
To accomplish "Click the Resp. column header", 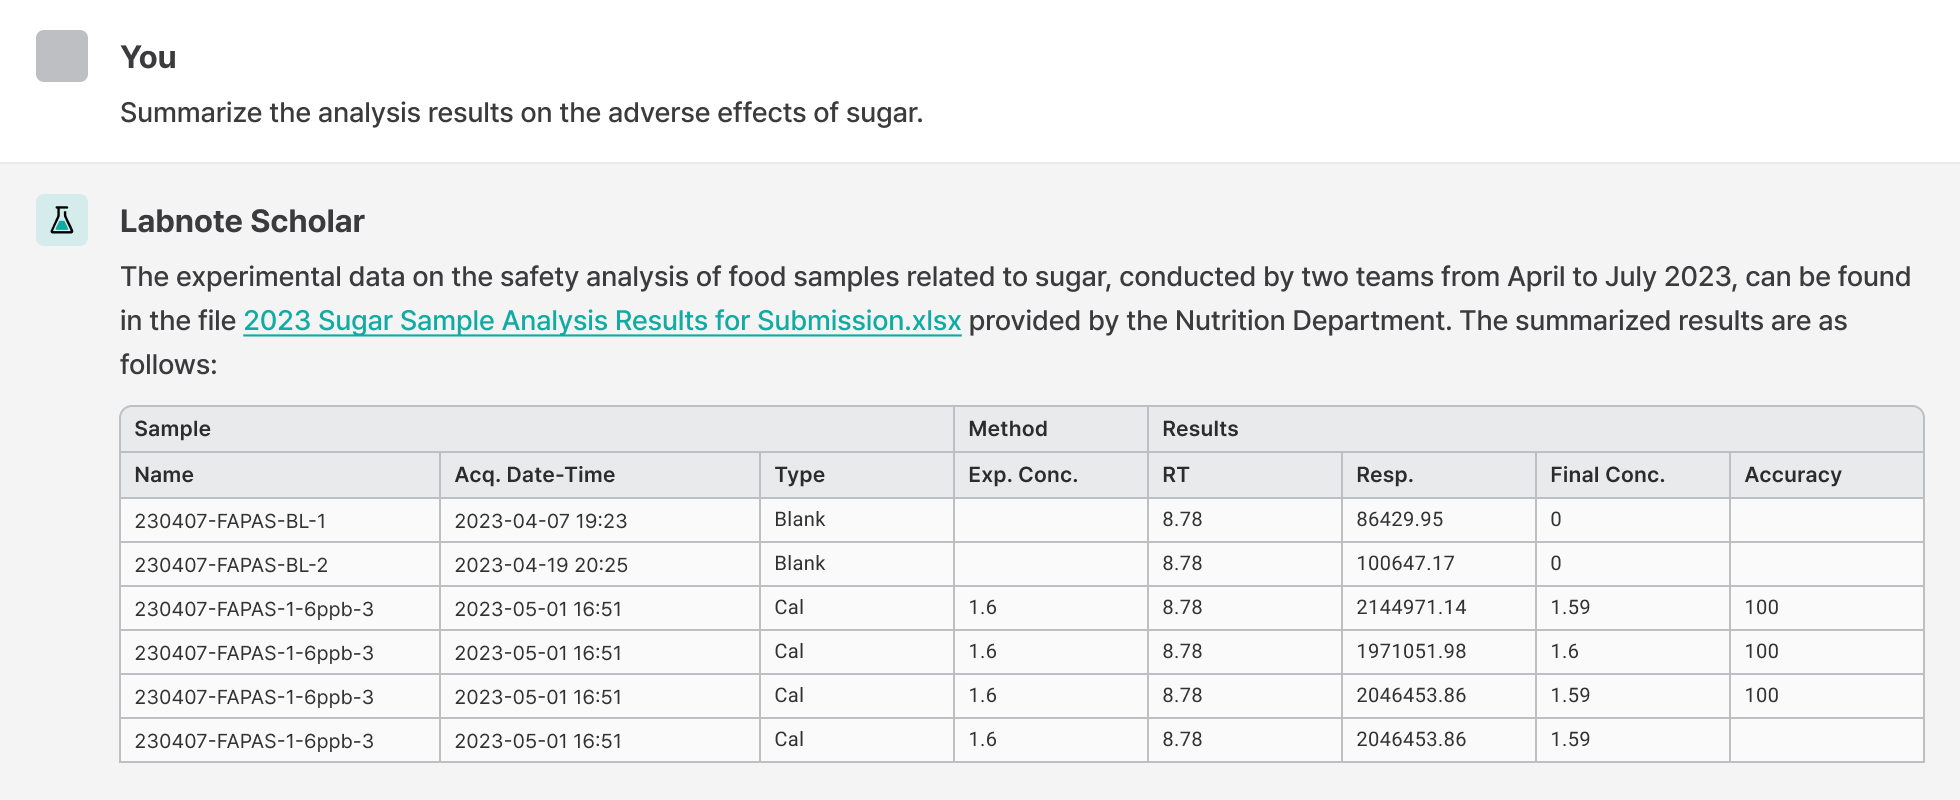I will [x=1384, y=475].
